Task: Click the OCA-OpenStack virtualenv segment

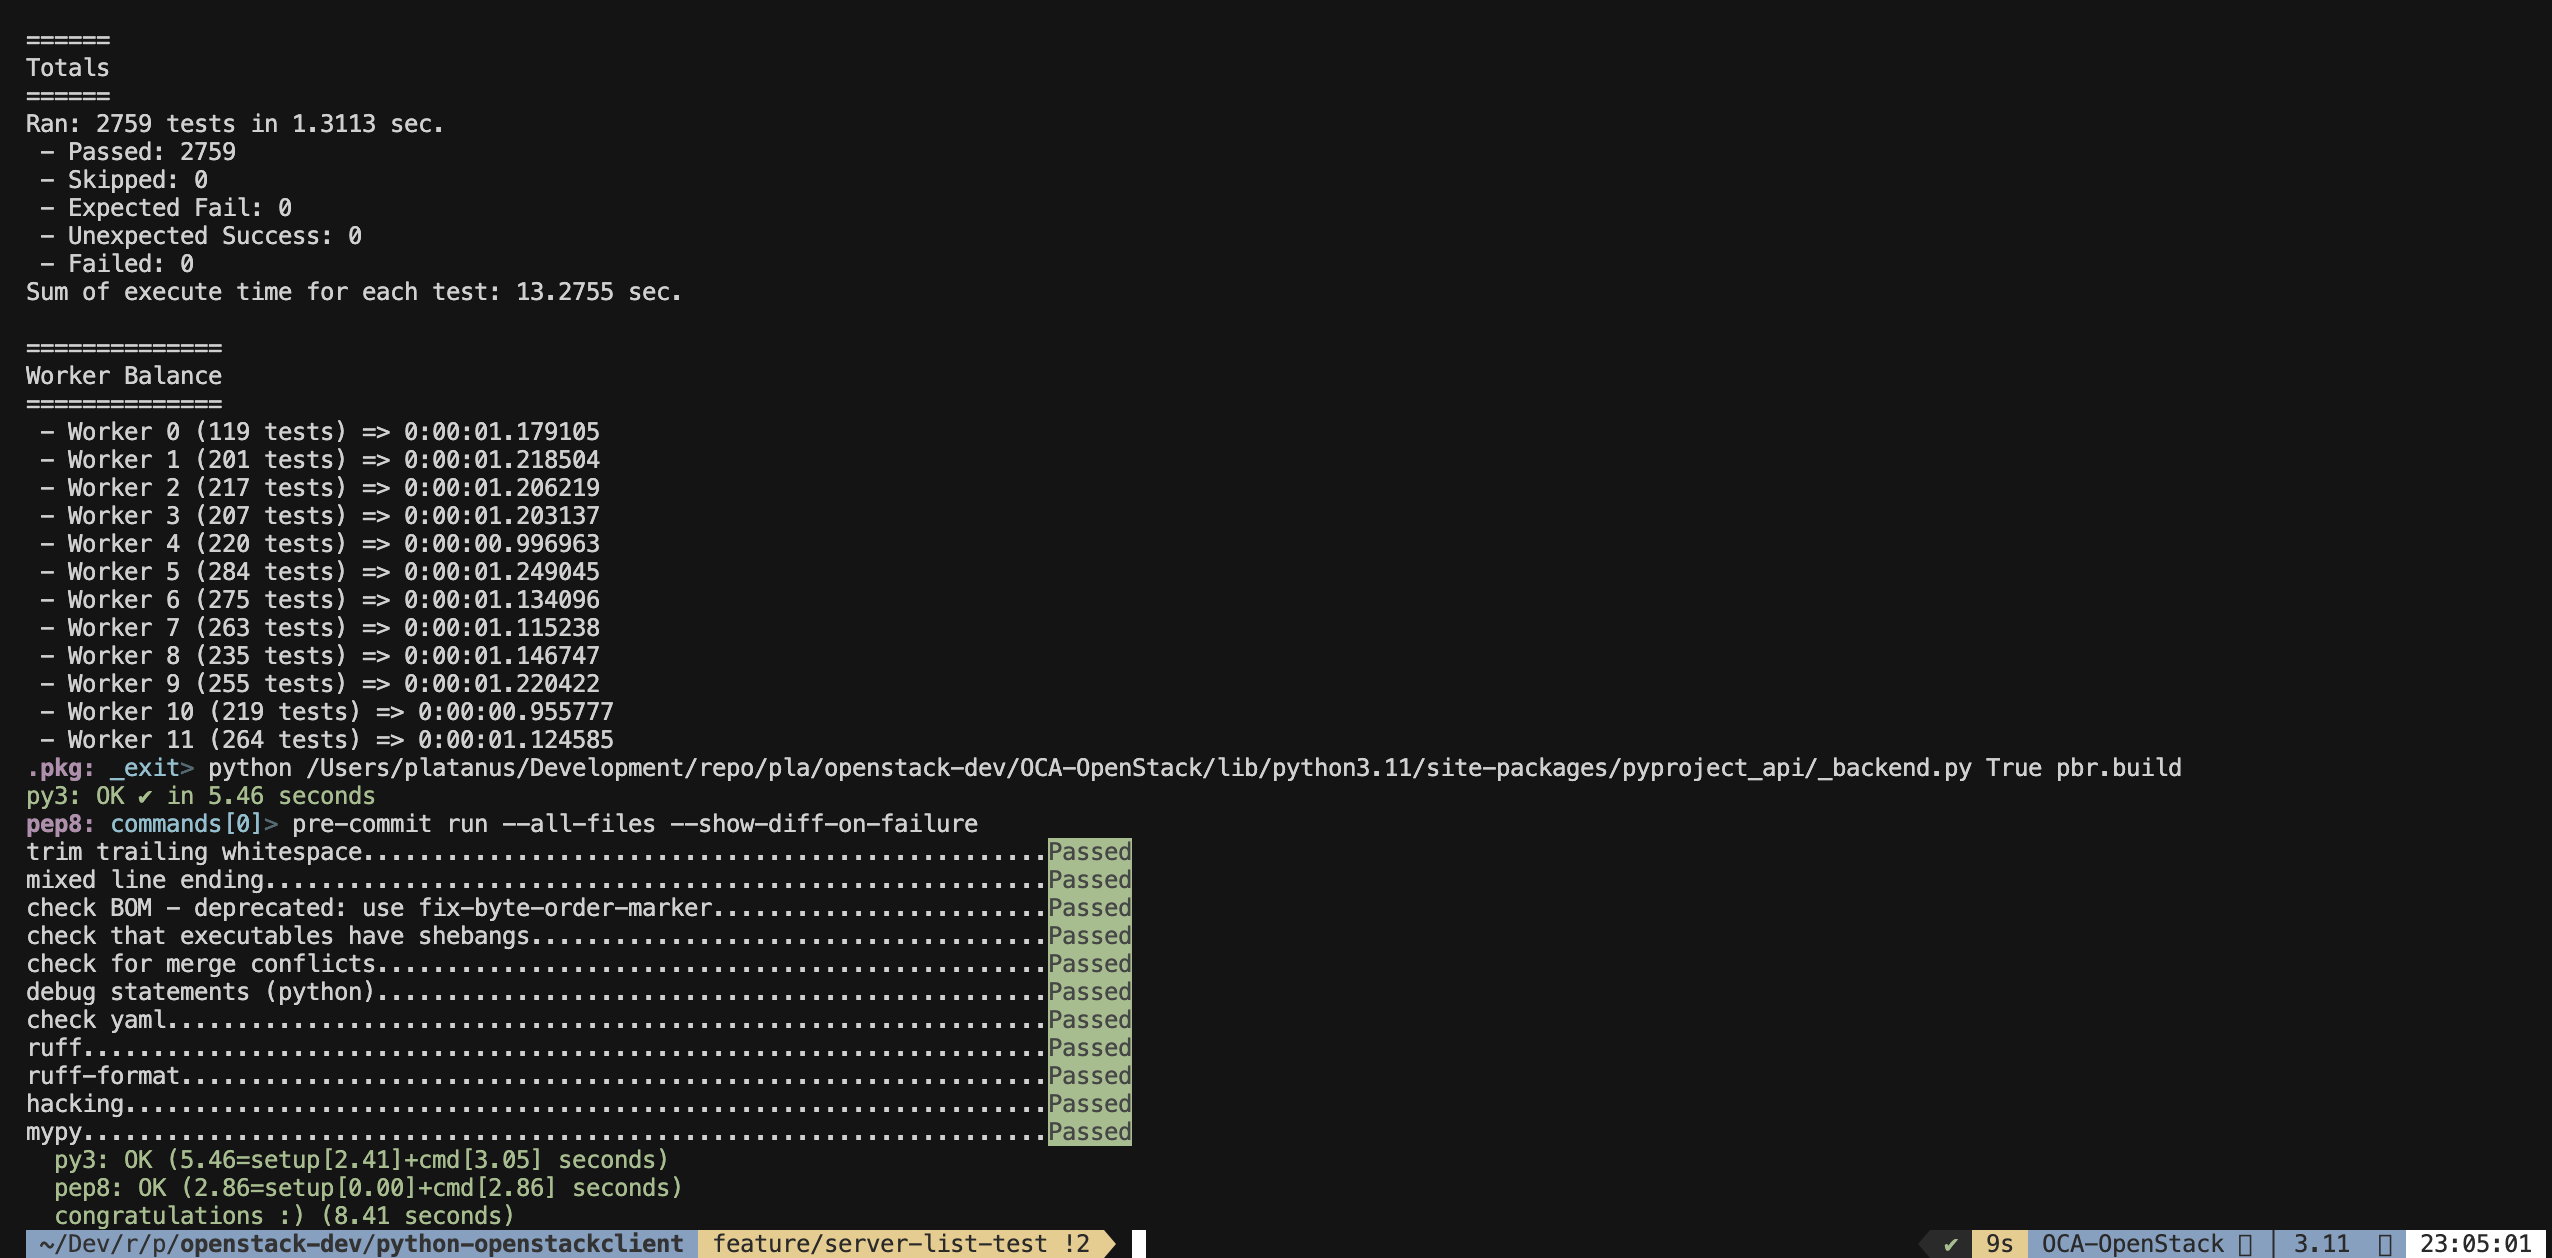Action: (2132, 1244)
